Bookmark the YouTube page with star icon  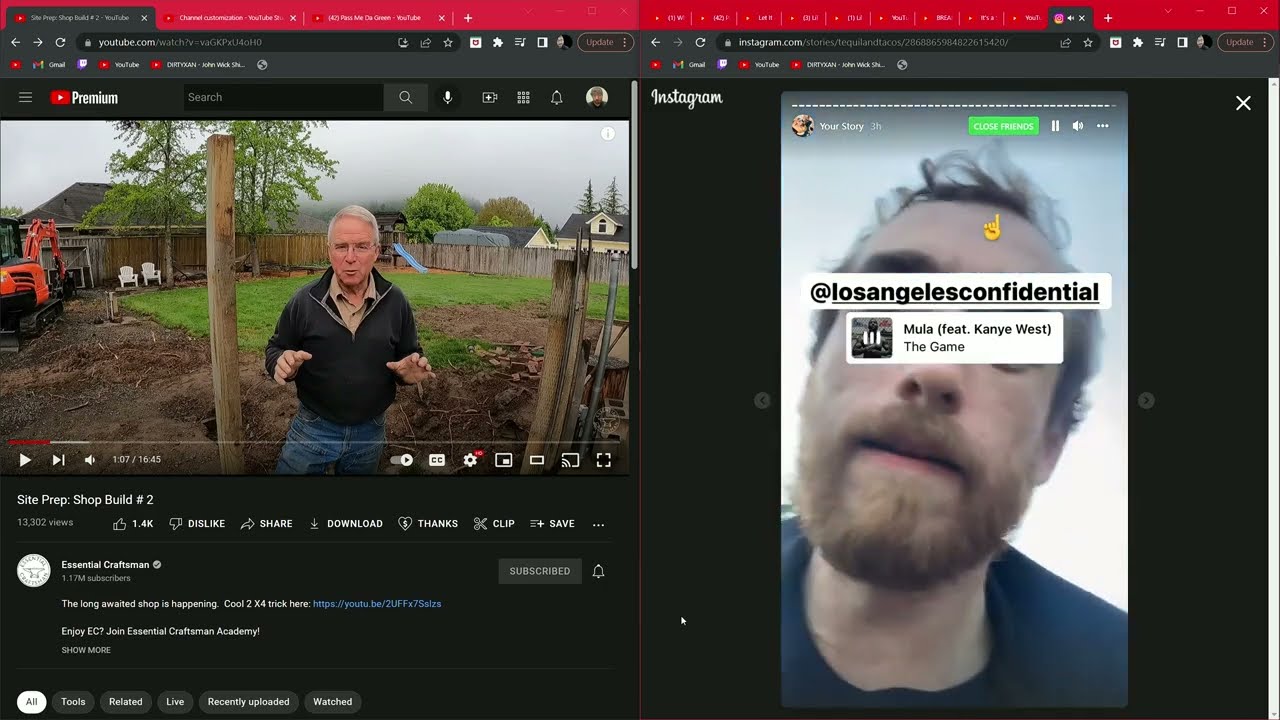(448, 42)
